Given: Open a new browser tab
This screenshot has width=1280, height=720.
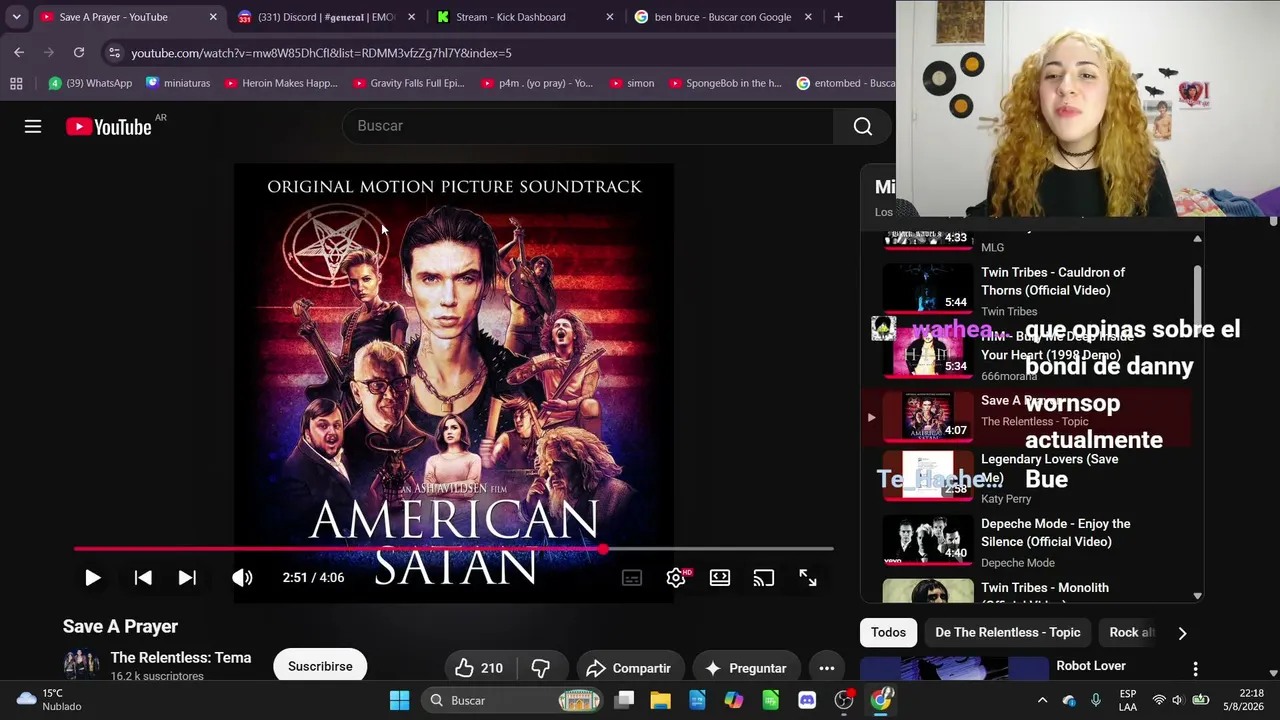Looking at the screenshot, I should (x=838, y=17).
